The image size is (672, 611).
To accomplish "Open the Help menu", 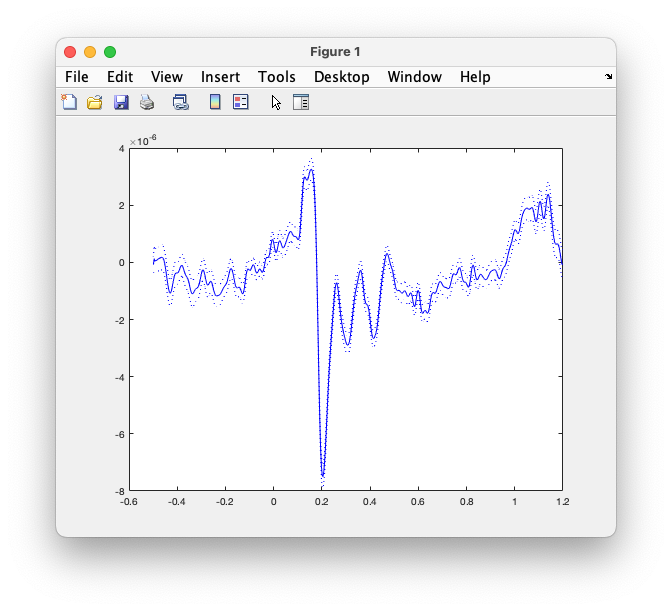I will pos(475,77).
